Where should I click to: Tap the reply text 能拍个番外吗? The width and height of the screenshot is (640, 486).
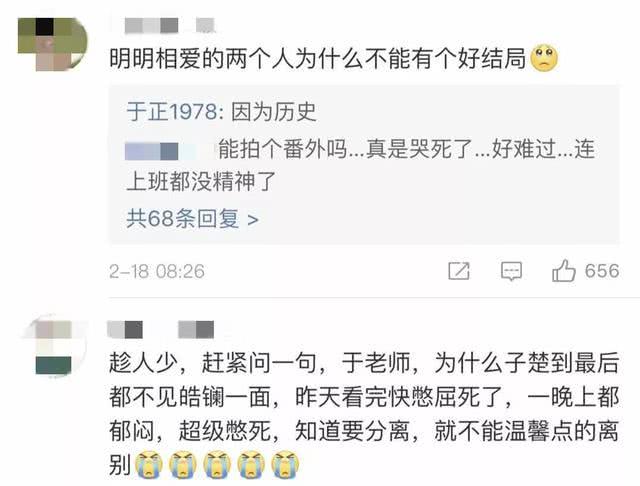coord(282,149)
